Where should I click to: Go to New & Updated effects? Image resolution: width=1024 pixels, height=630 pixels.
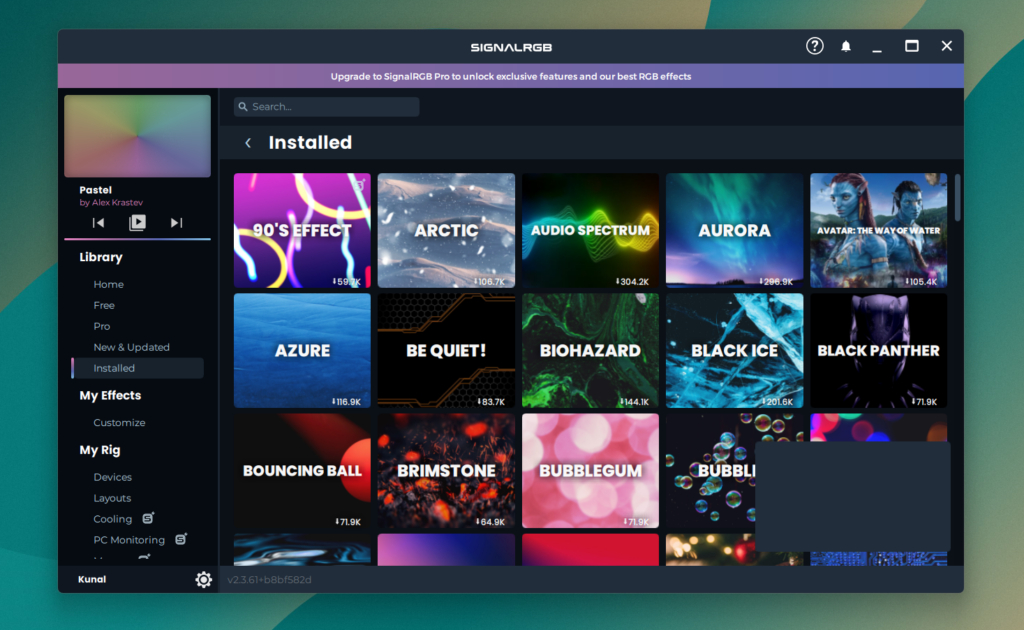[131, 347]
